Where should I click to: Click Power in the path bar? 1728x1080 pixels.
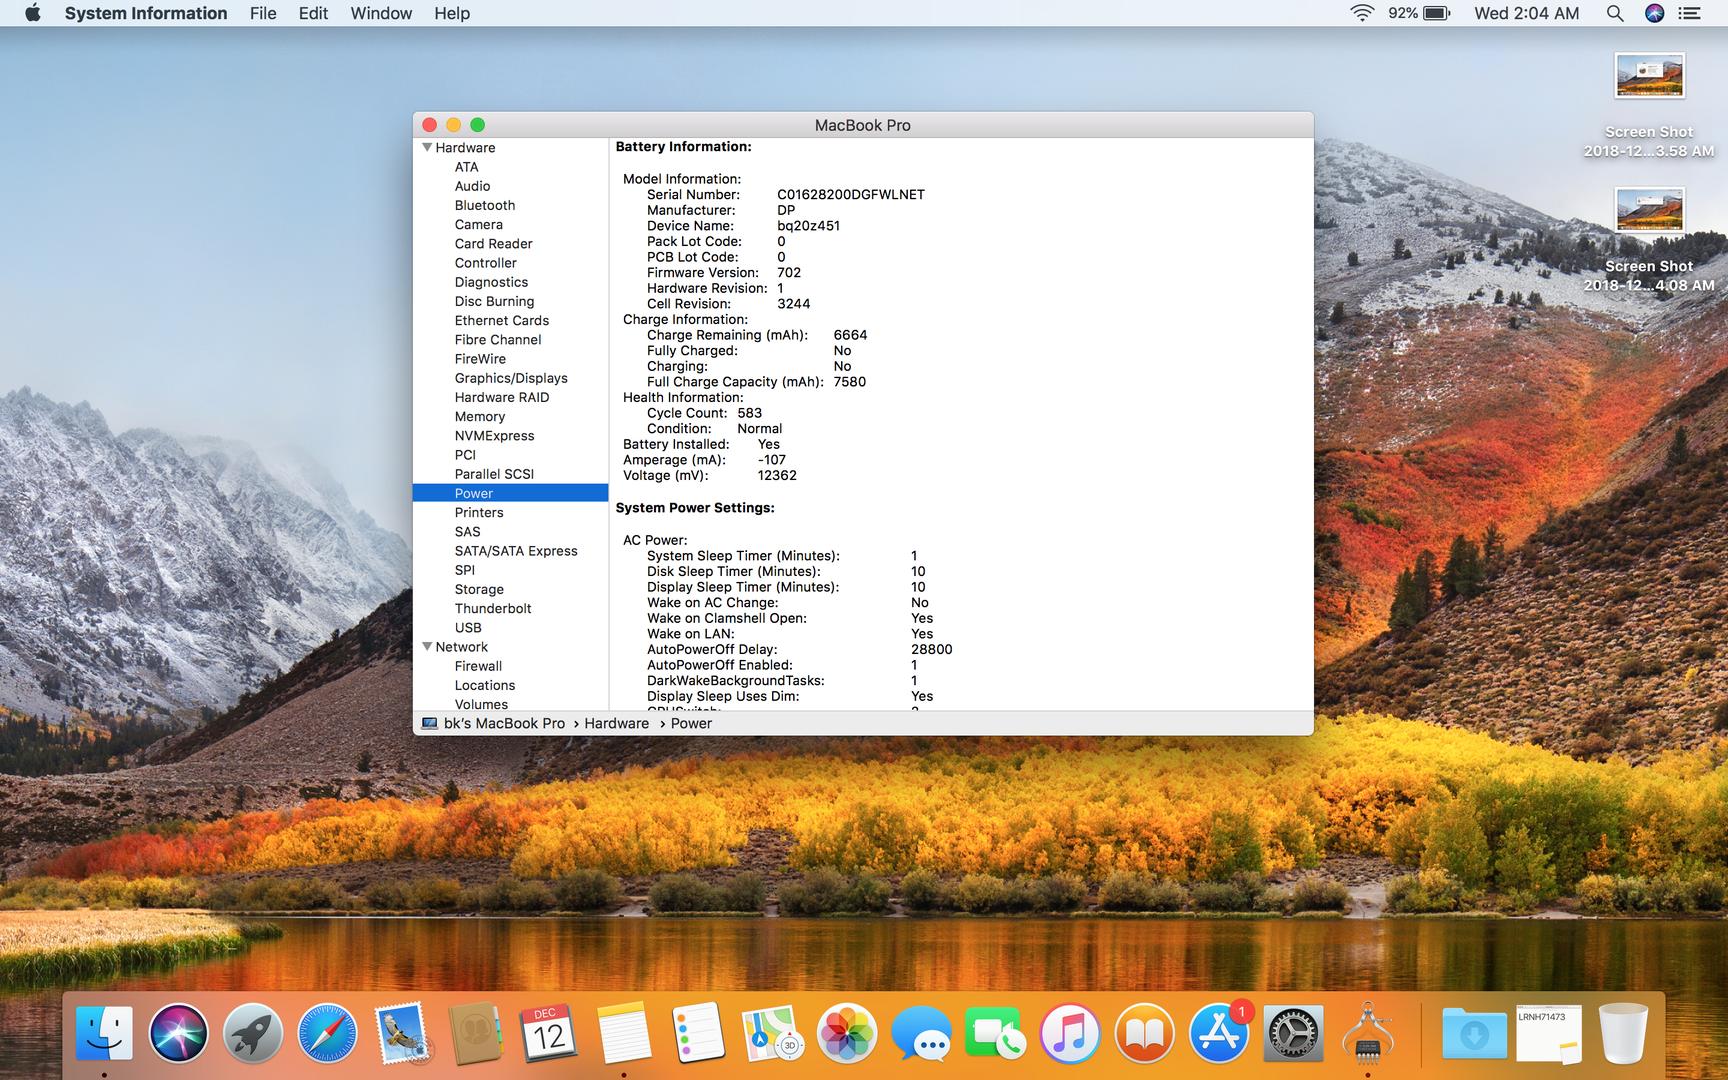point(691,723)
